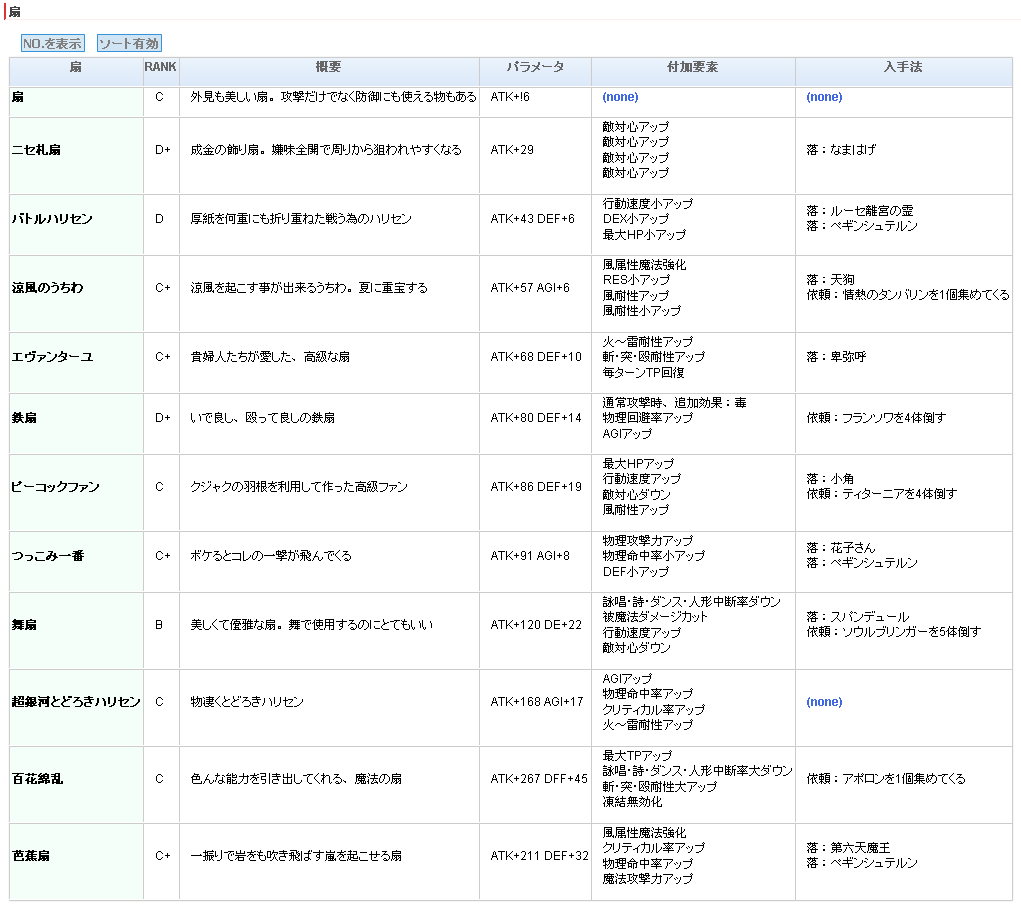Click the 付加要素 column header
This screenshot has height=906, width=1021.
(692, 68)
